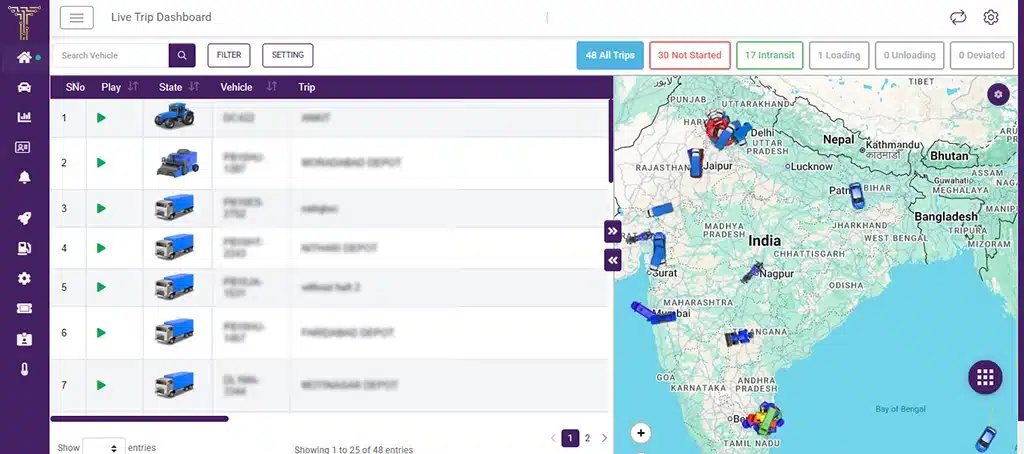Open the vehicle car sidebar icon
This screenshot has width=1024, height=454.
pos(24,88)
